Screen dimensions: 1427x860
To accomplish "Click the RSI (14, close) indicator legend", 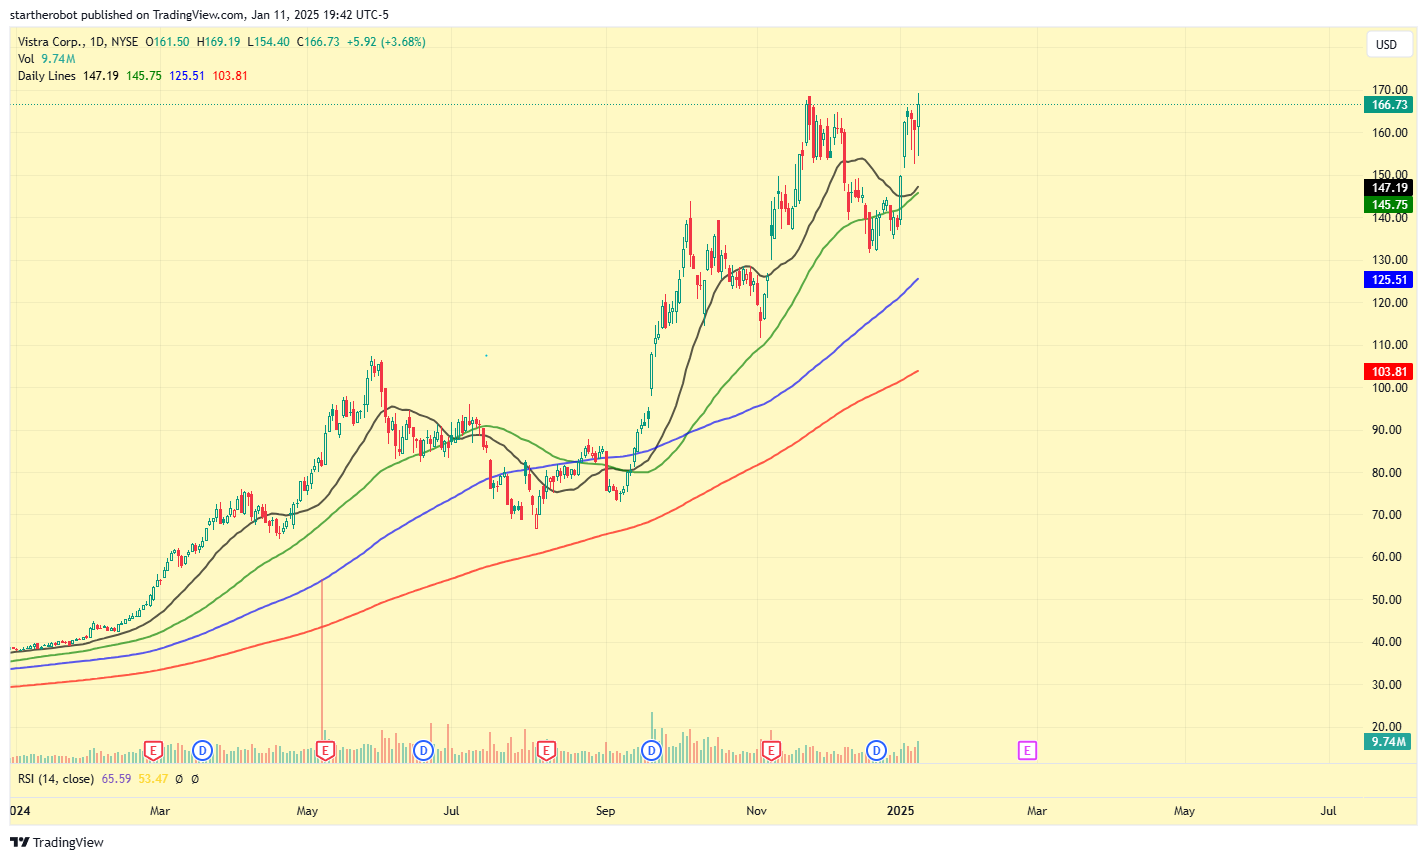I will click(x=56, y=779).
